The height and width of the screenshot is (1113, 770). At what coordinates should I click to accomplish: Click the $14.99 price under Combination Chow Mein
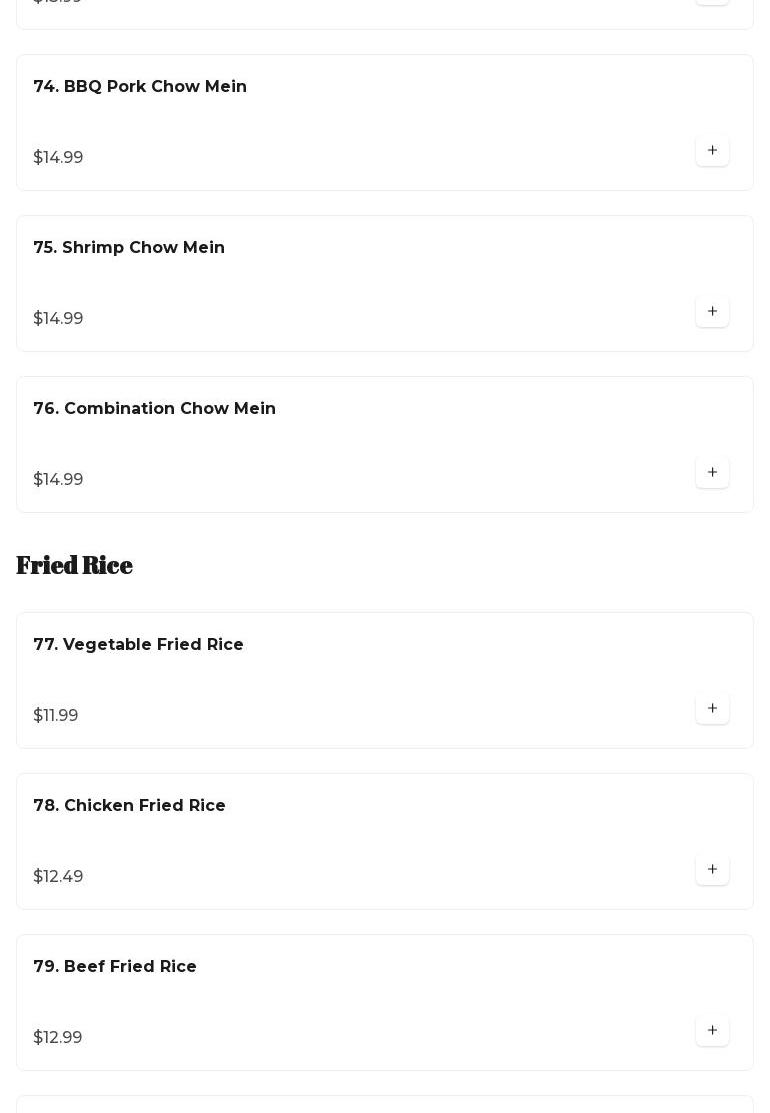pos(58,479)
